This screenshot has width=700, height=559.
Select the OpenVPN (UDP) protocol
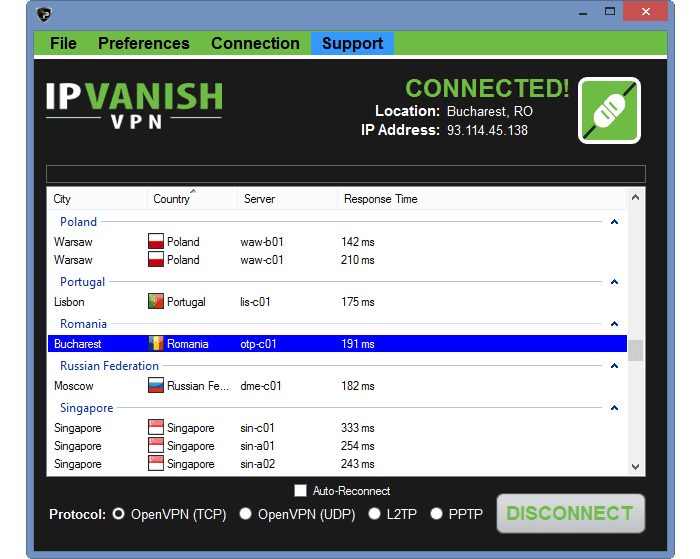click(245, 514)
